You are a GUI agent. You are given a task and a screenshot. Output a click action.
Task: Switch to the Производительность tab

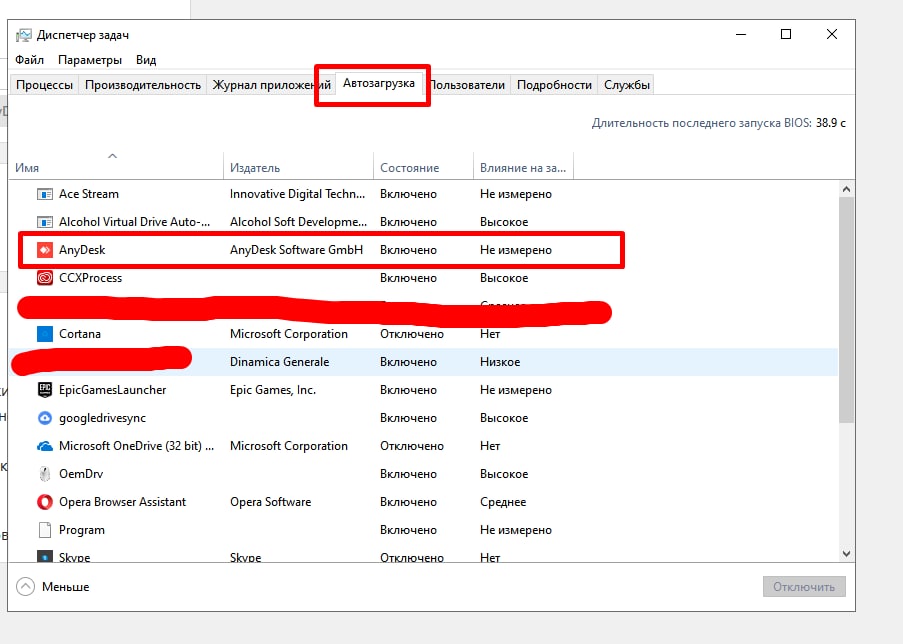pyautogui.click(x=143, y=85)
